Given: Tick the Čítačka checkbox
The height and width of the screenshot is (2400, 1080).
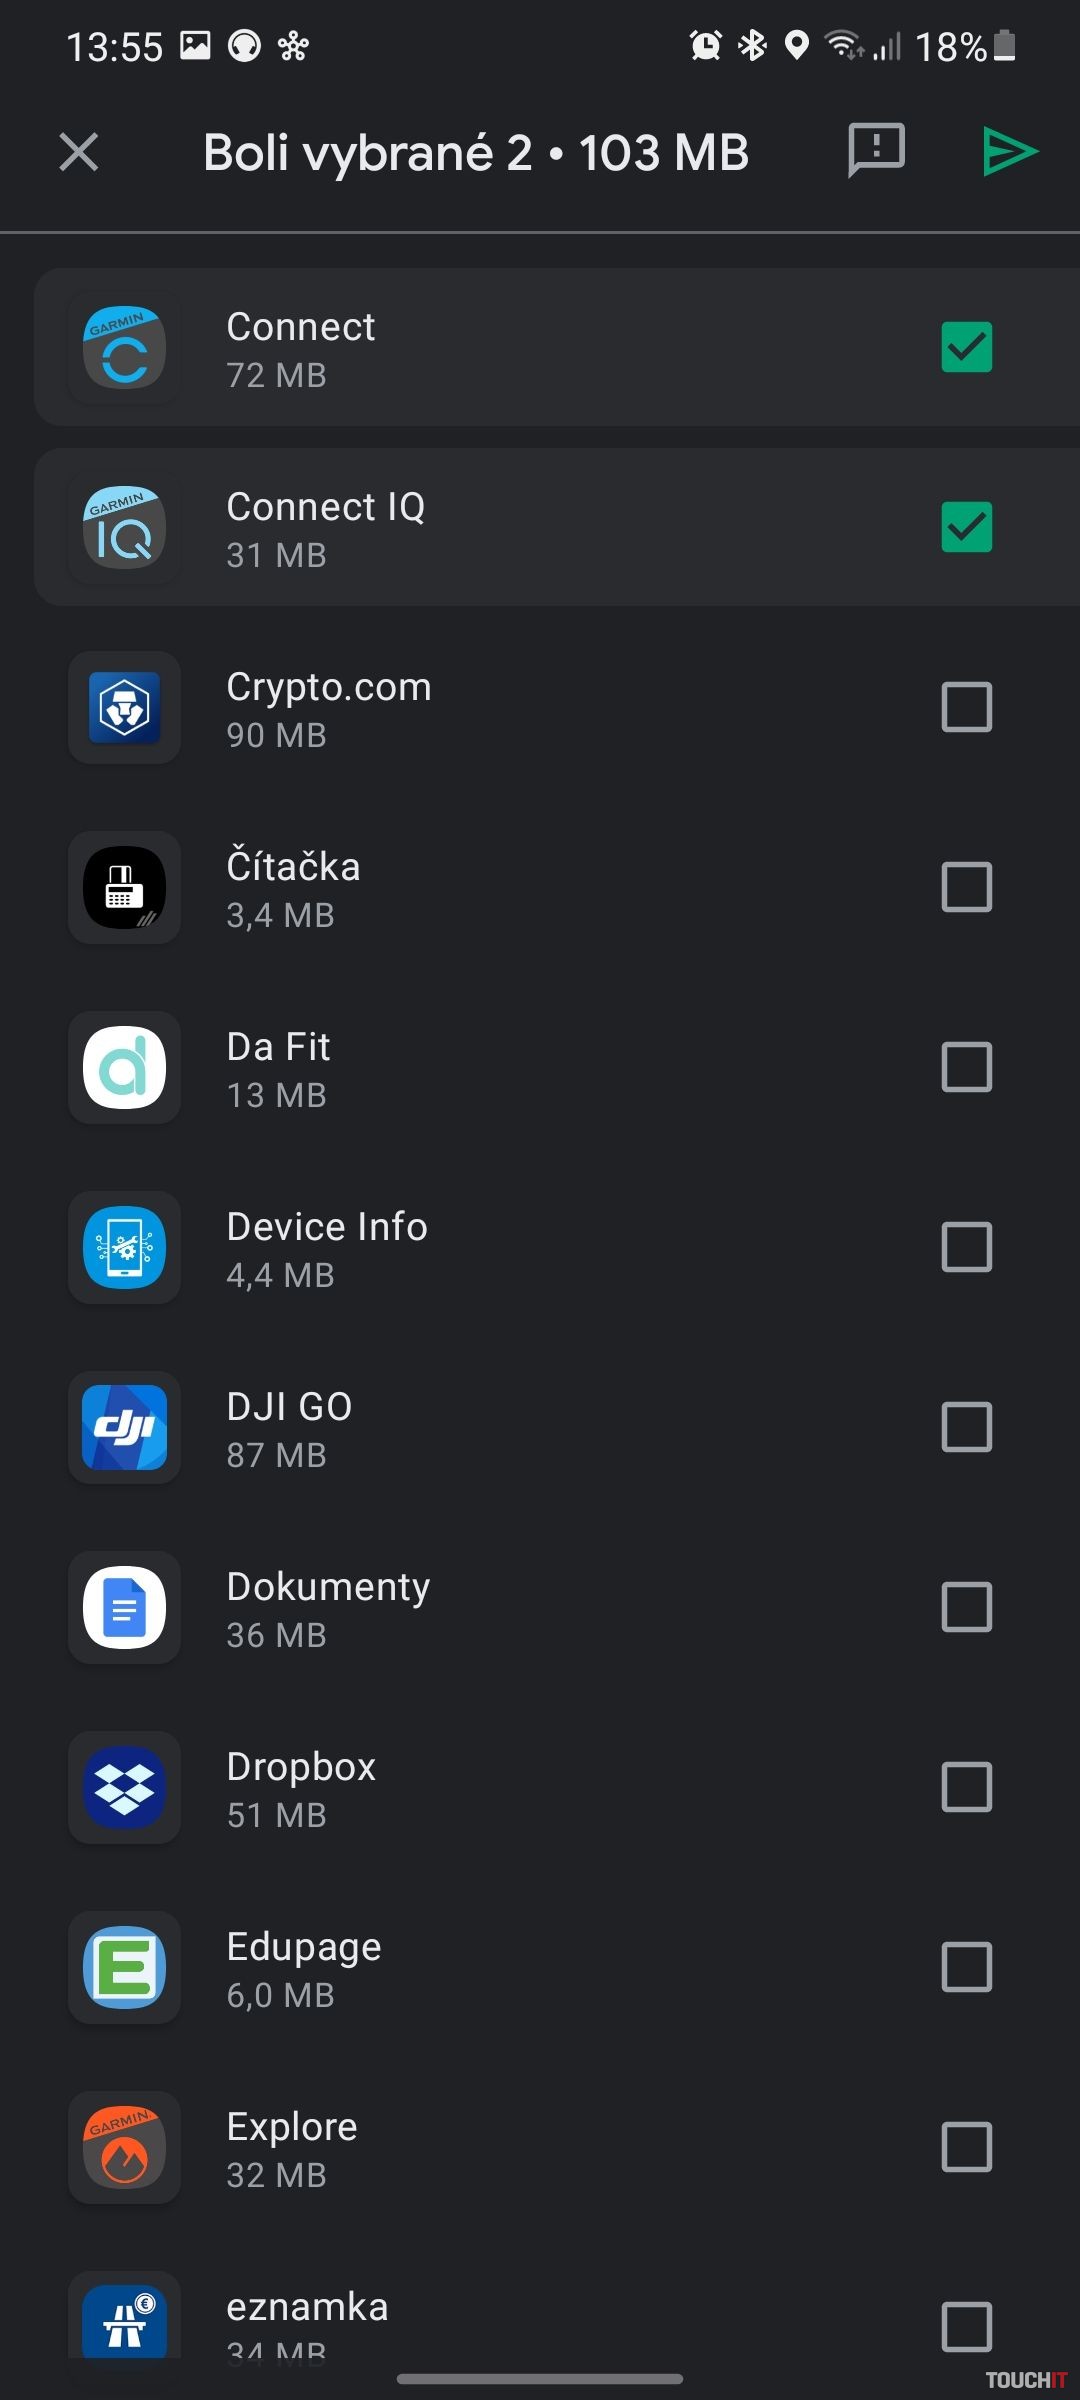Looking at the screenshot, I should pos(966,888).
